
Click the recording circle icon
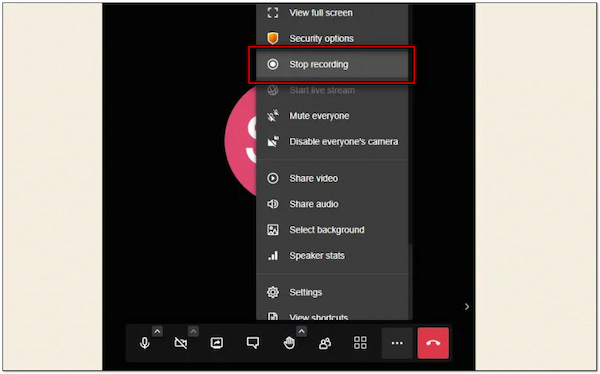(x=273, y=64)
